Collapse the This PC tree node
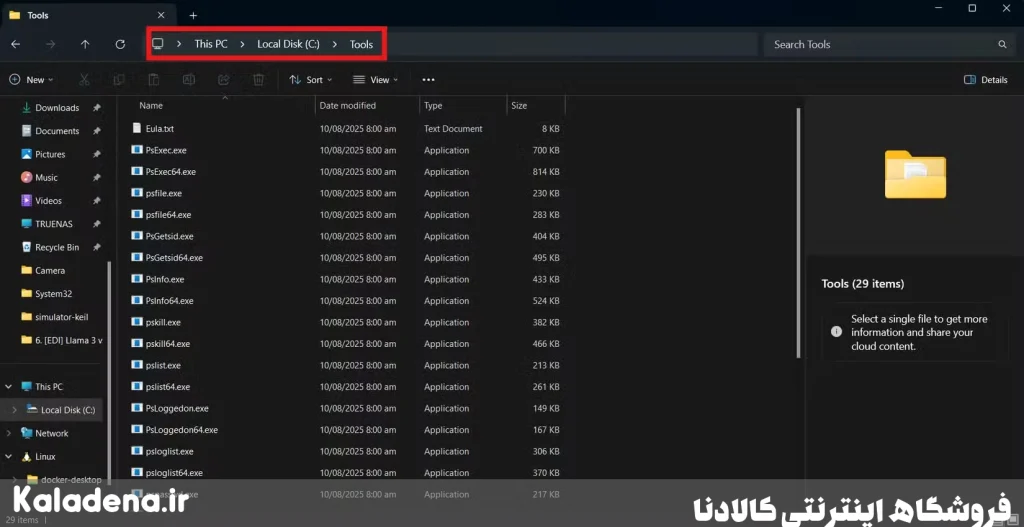The width and height of the screenshot is (1024, 527). [8, 387]
